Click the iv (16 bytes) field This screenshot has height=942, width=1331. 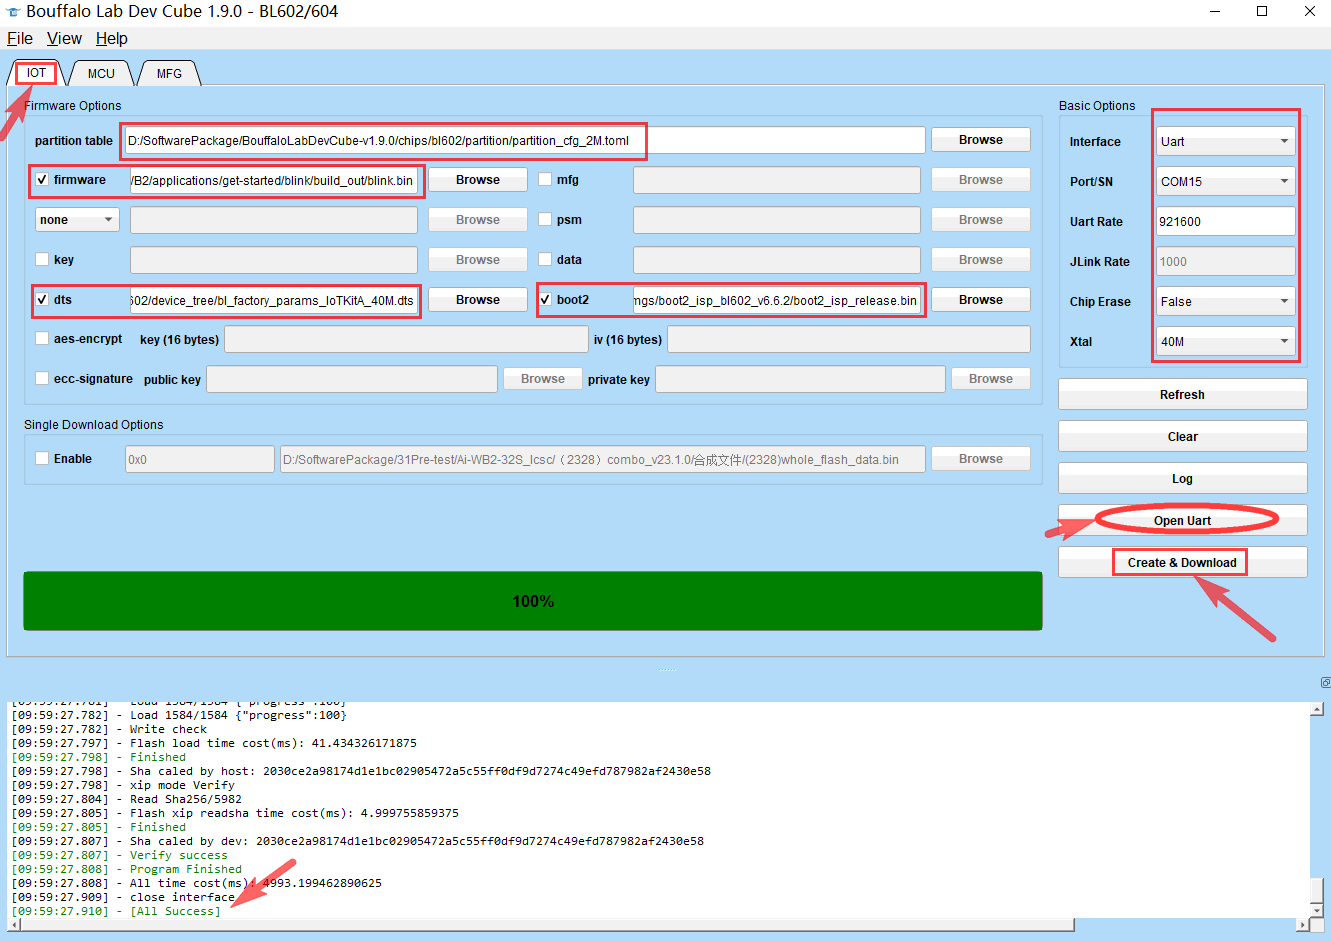(x=849, y=339)
